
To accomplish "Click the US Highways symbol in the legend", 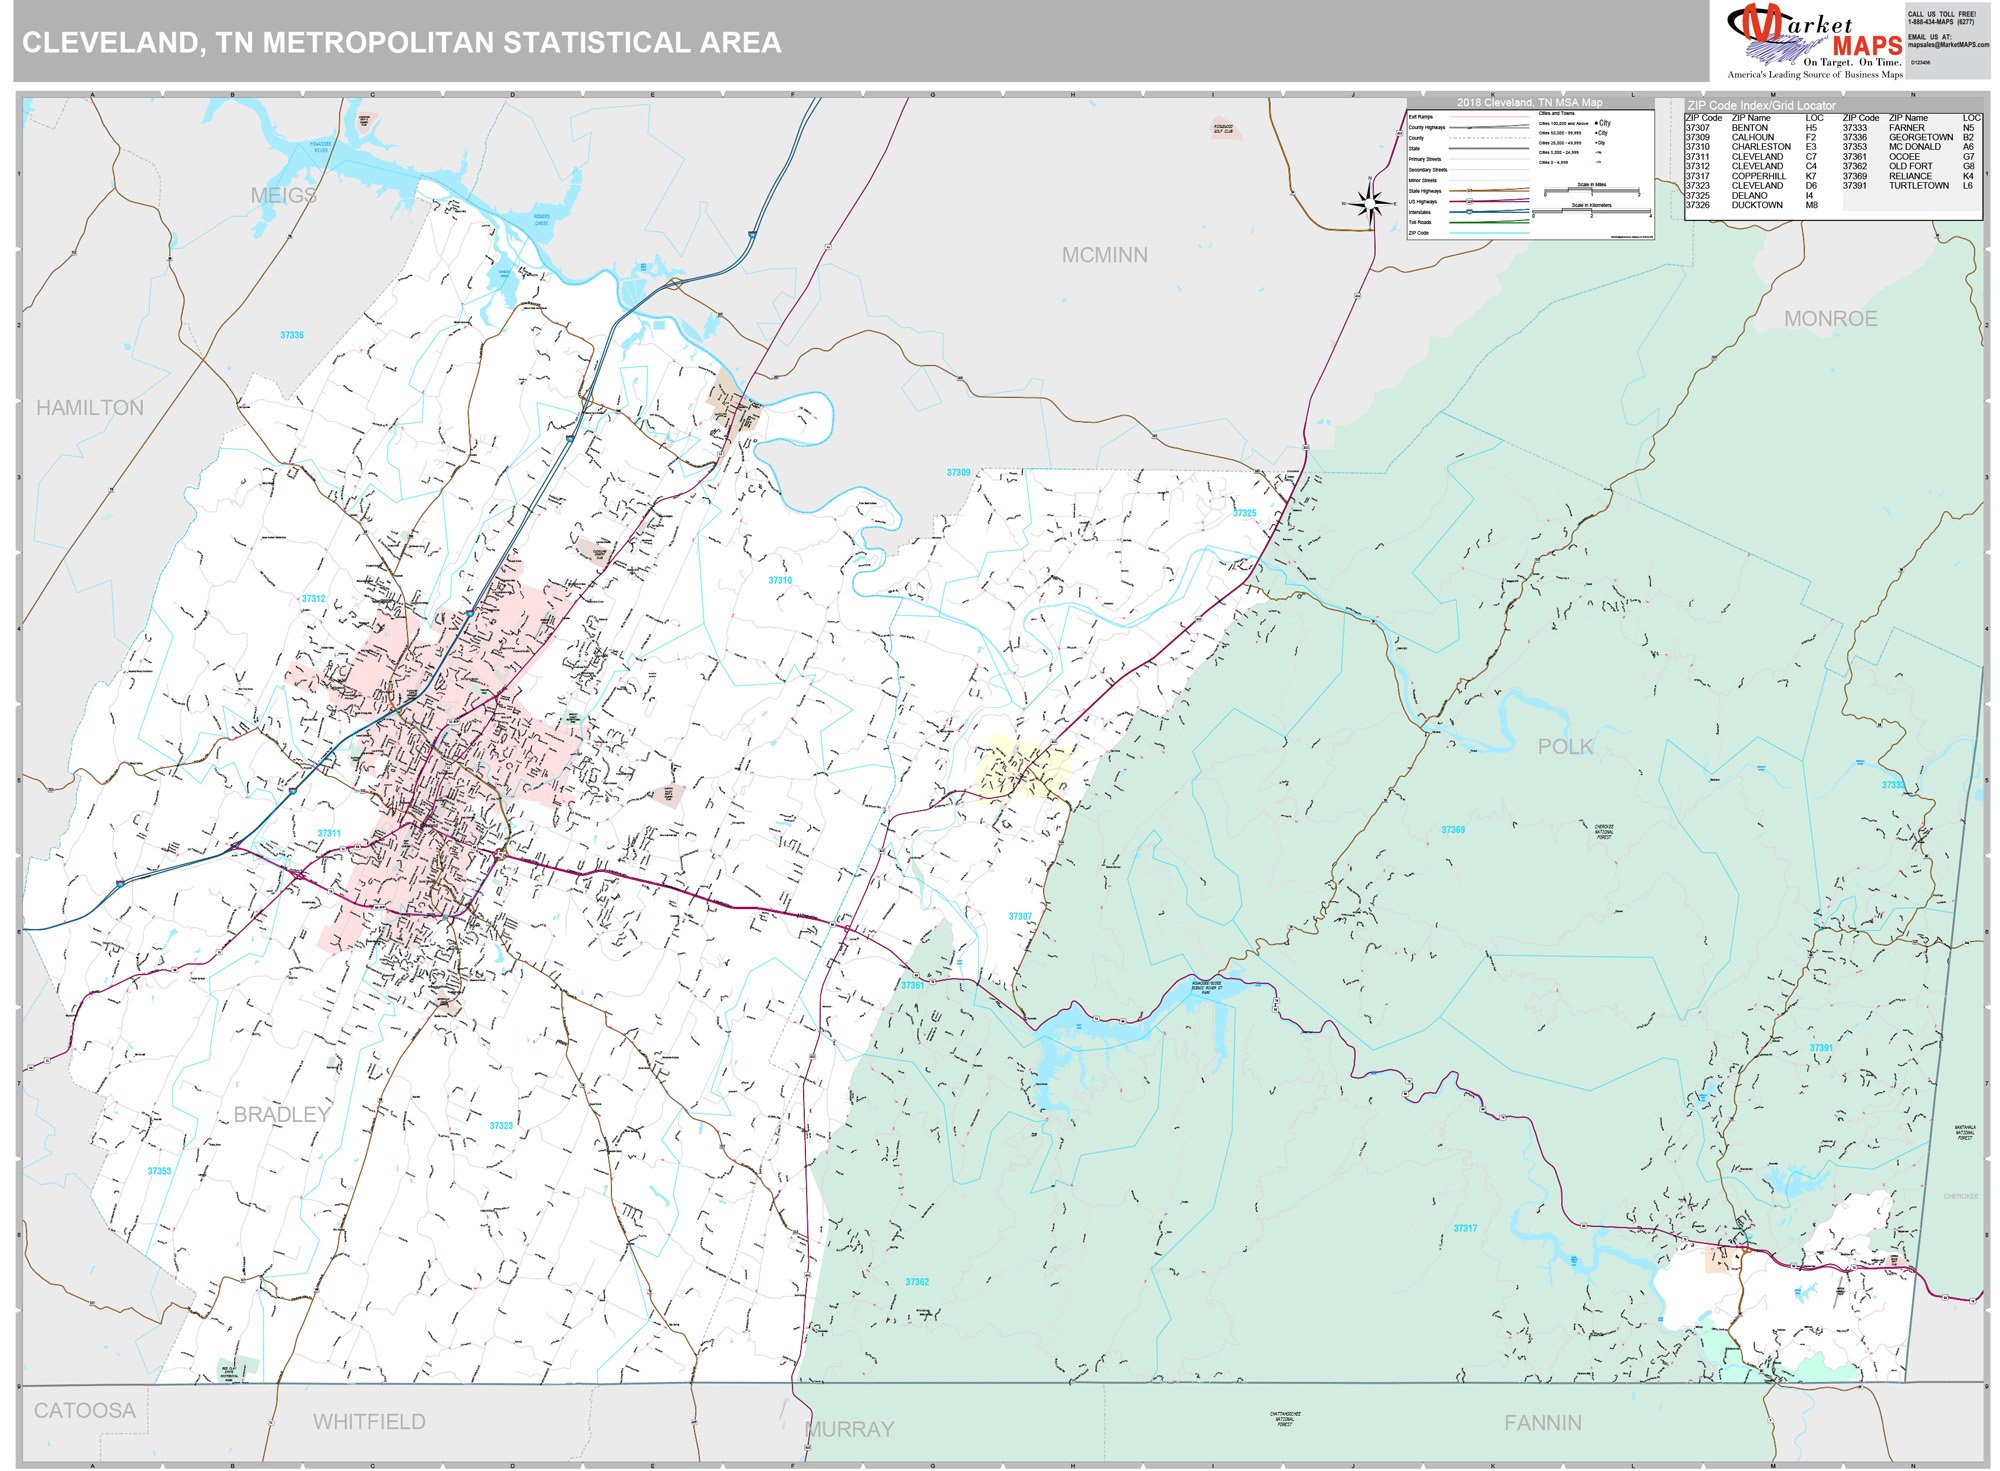I will (1470, 201).
